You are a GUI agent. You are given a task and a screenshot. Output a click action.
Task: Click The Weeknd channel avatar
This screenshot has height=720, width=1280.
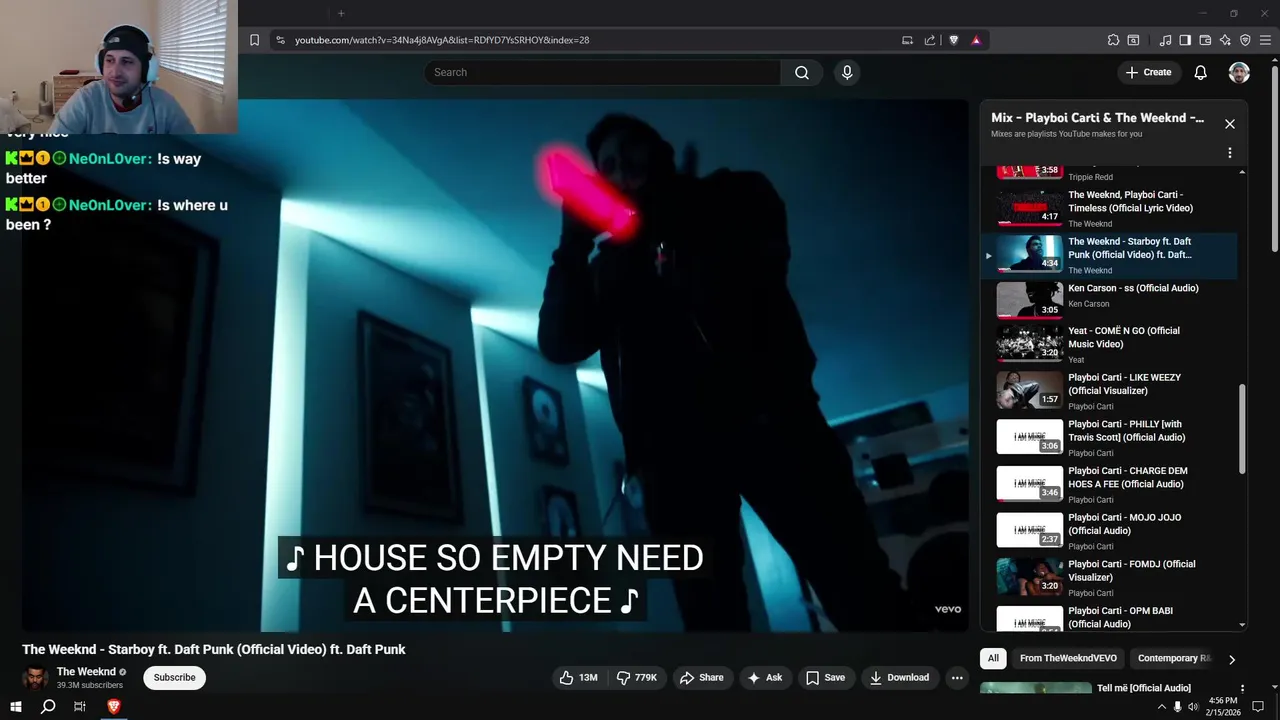(x=36, y=677)
